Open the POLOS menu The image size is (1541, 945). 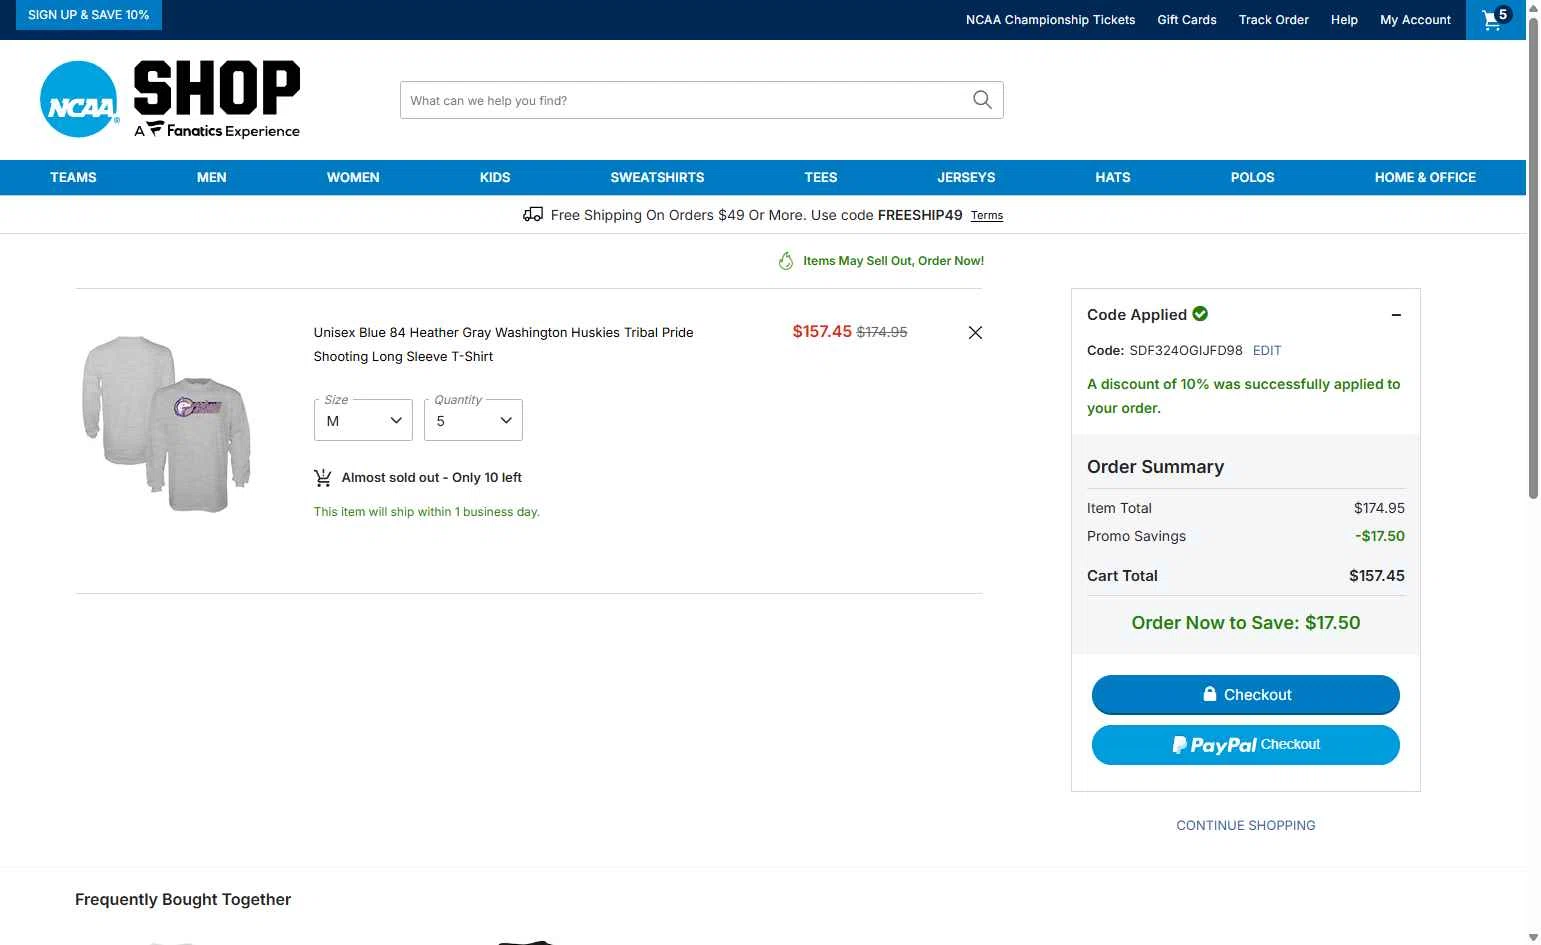[x=1252, y=177]
